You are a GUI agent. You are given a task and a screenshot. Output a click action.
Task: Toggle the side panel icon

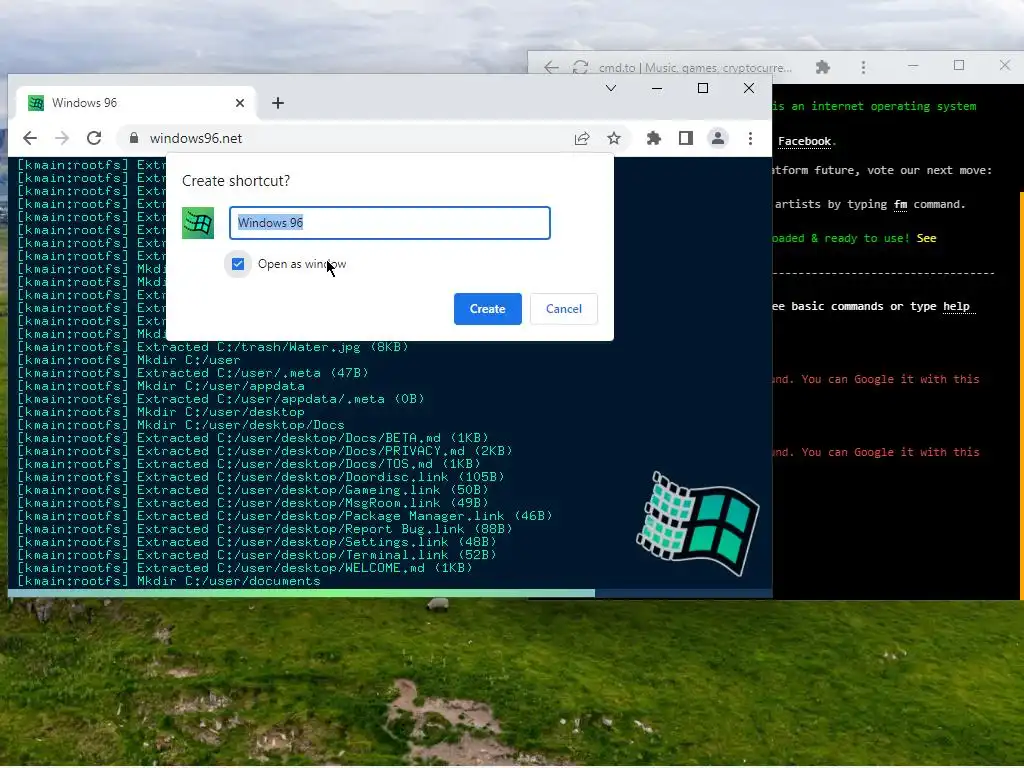click(x=686, y=138)
